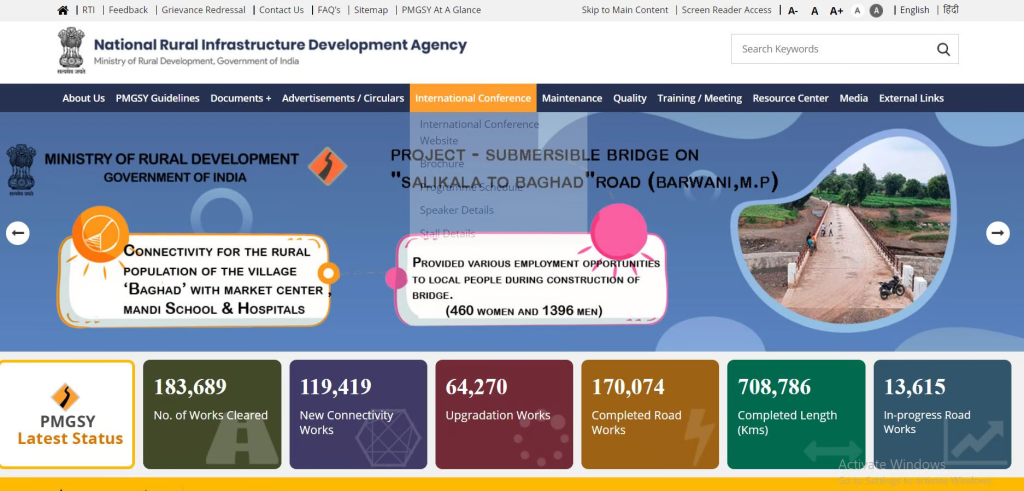Switch language to Hindi
The image size is (1024, 491).
(x=951, y=10)
